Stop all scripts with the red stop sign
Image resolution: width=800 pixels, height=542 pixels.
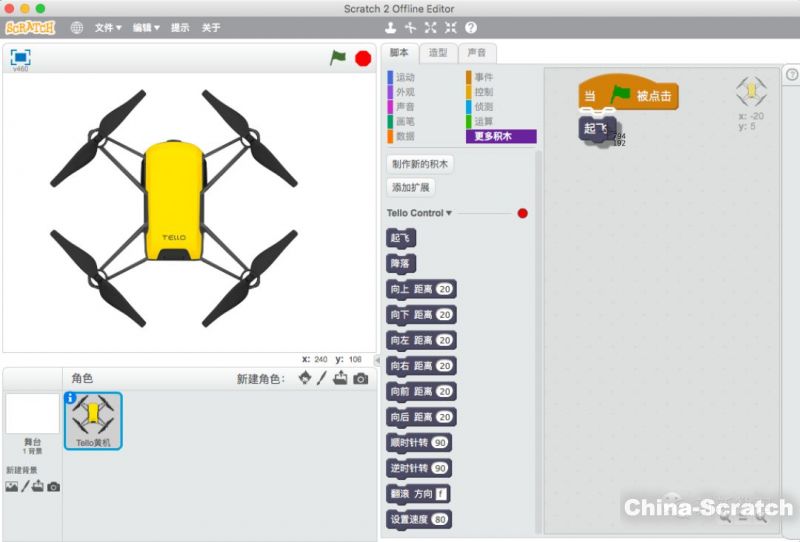(x=363, y=59)
